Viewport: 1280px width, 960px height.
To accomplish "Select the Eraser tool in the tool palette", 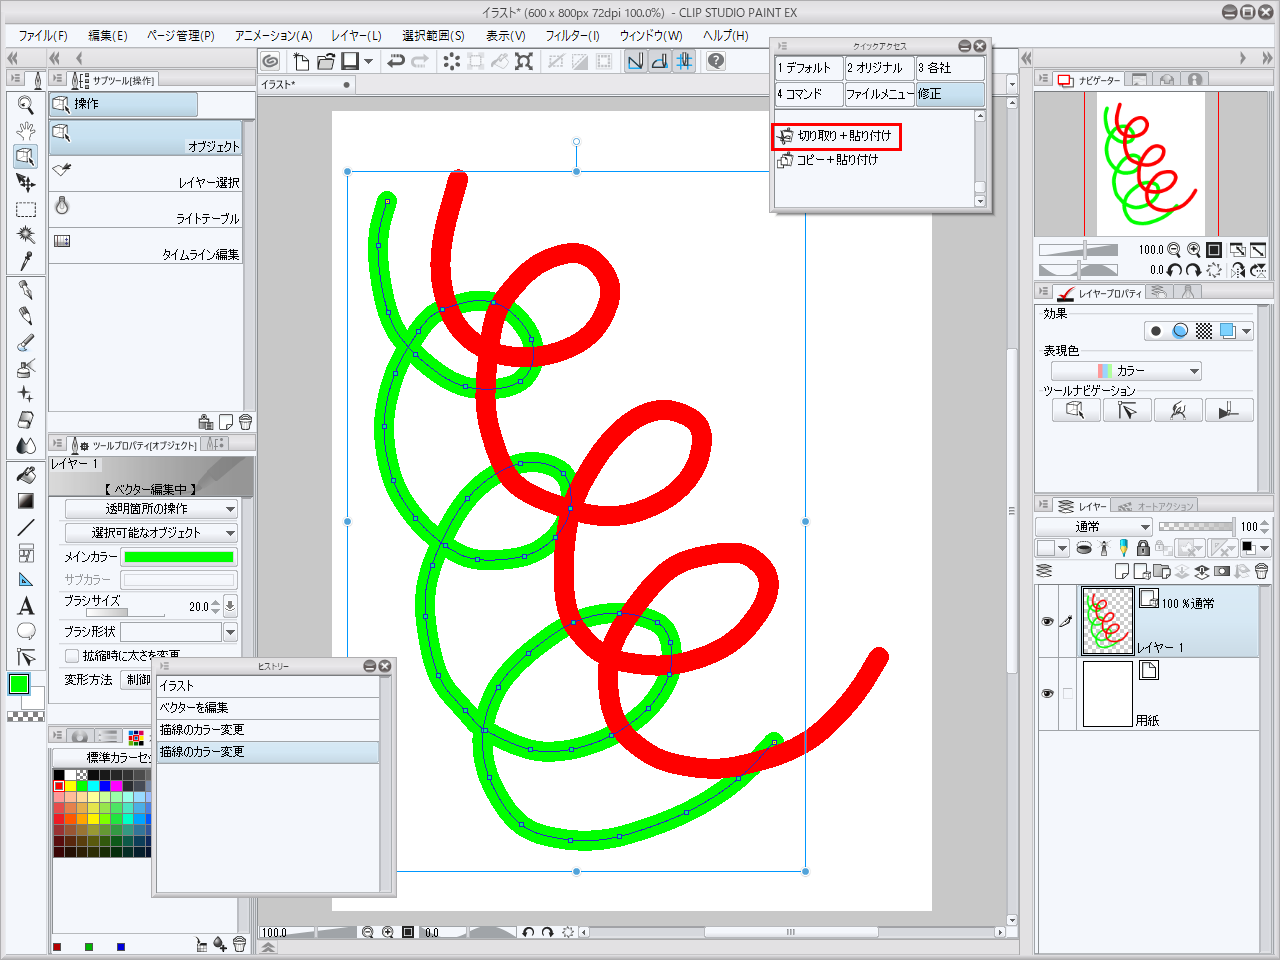I will click(26, 420).
